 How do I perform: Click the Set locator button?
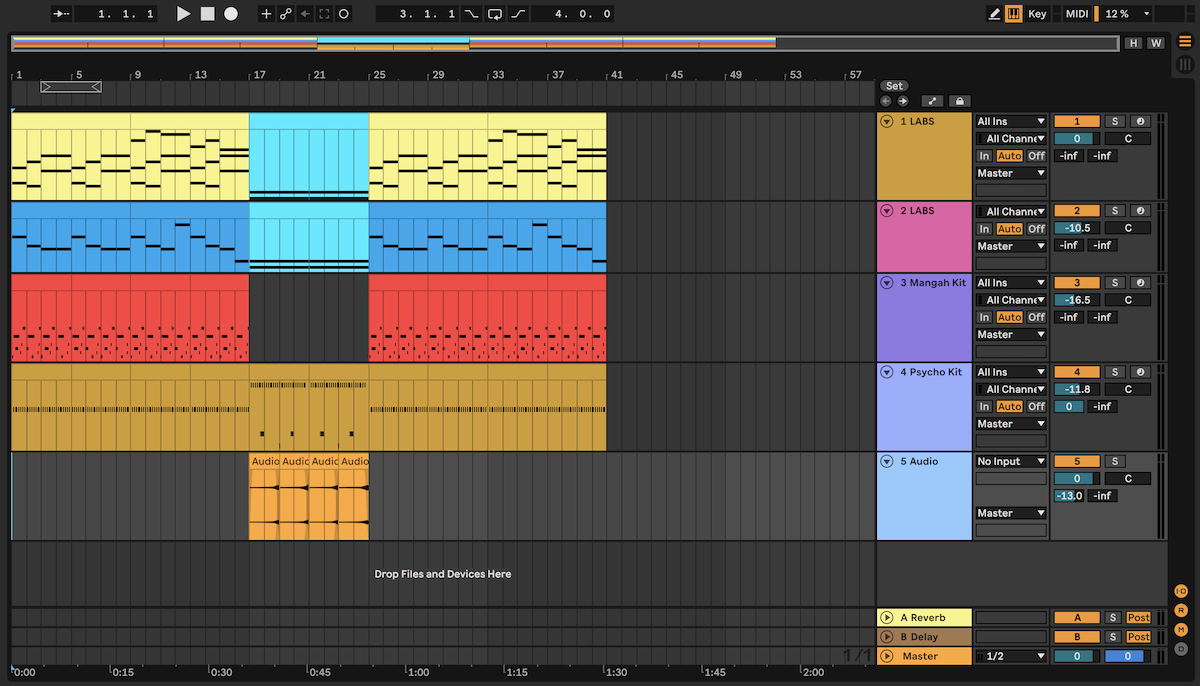[894, 86]
